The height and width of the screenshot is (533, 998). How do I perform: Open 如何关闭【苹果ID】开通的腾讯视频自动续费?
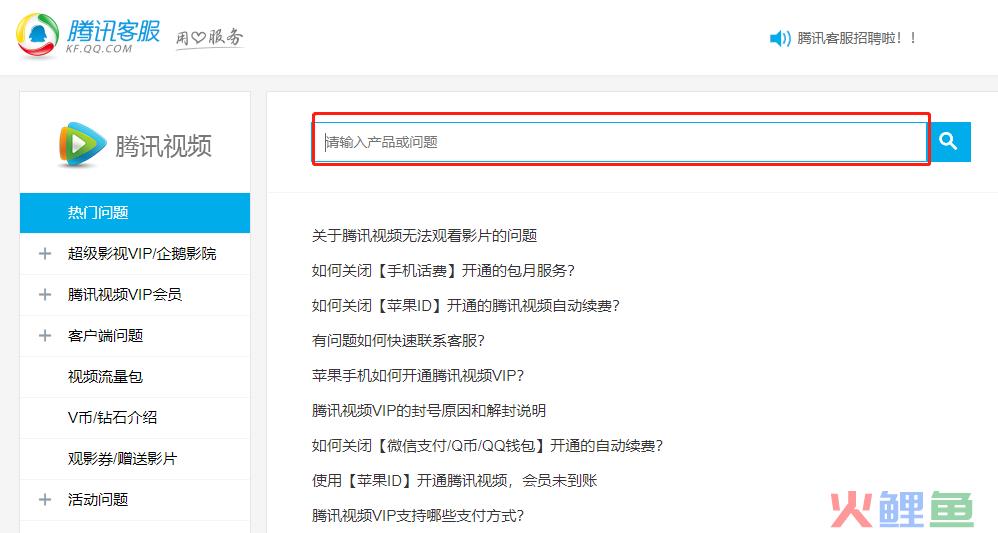point(465,306)
